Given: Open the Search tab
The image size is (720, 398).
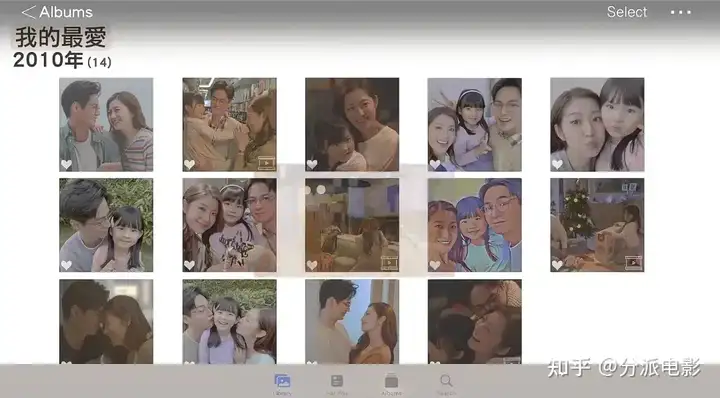Looking at the screenshot, I should (446, 384).
